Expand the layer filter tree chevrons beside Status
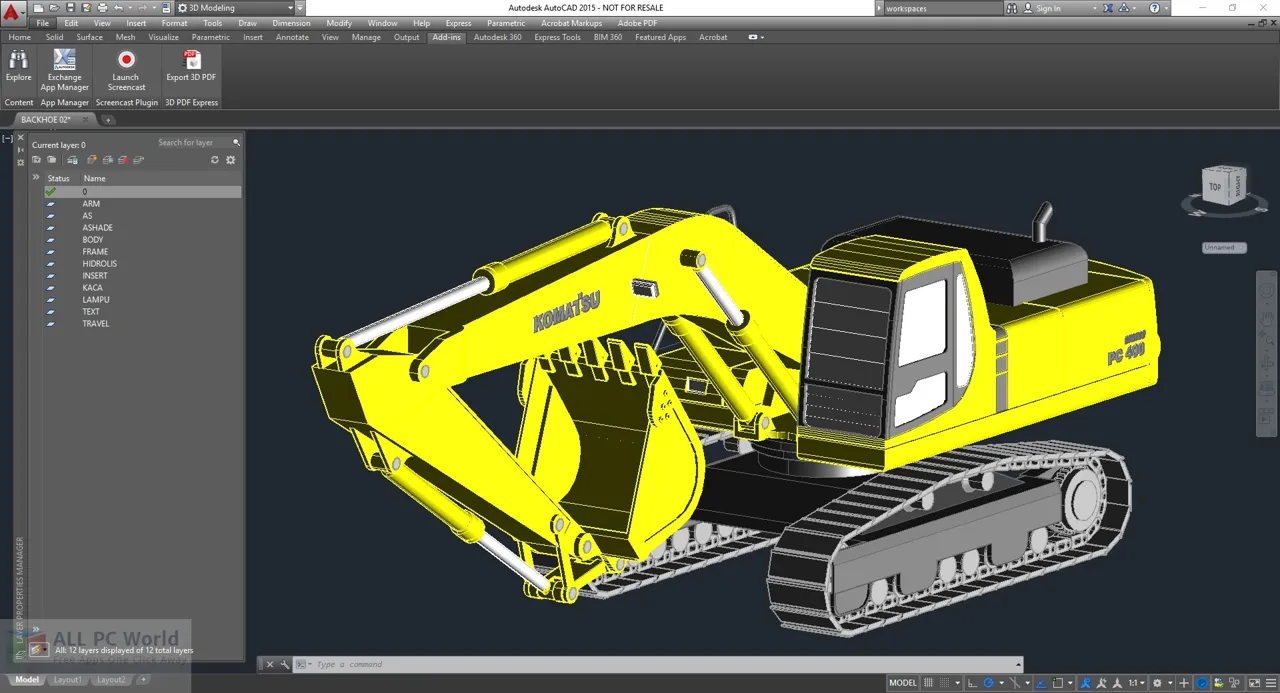This screenshot has width=1280, height=693. click(x=36, y=177)
